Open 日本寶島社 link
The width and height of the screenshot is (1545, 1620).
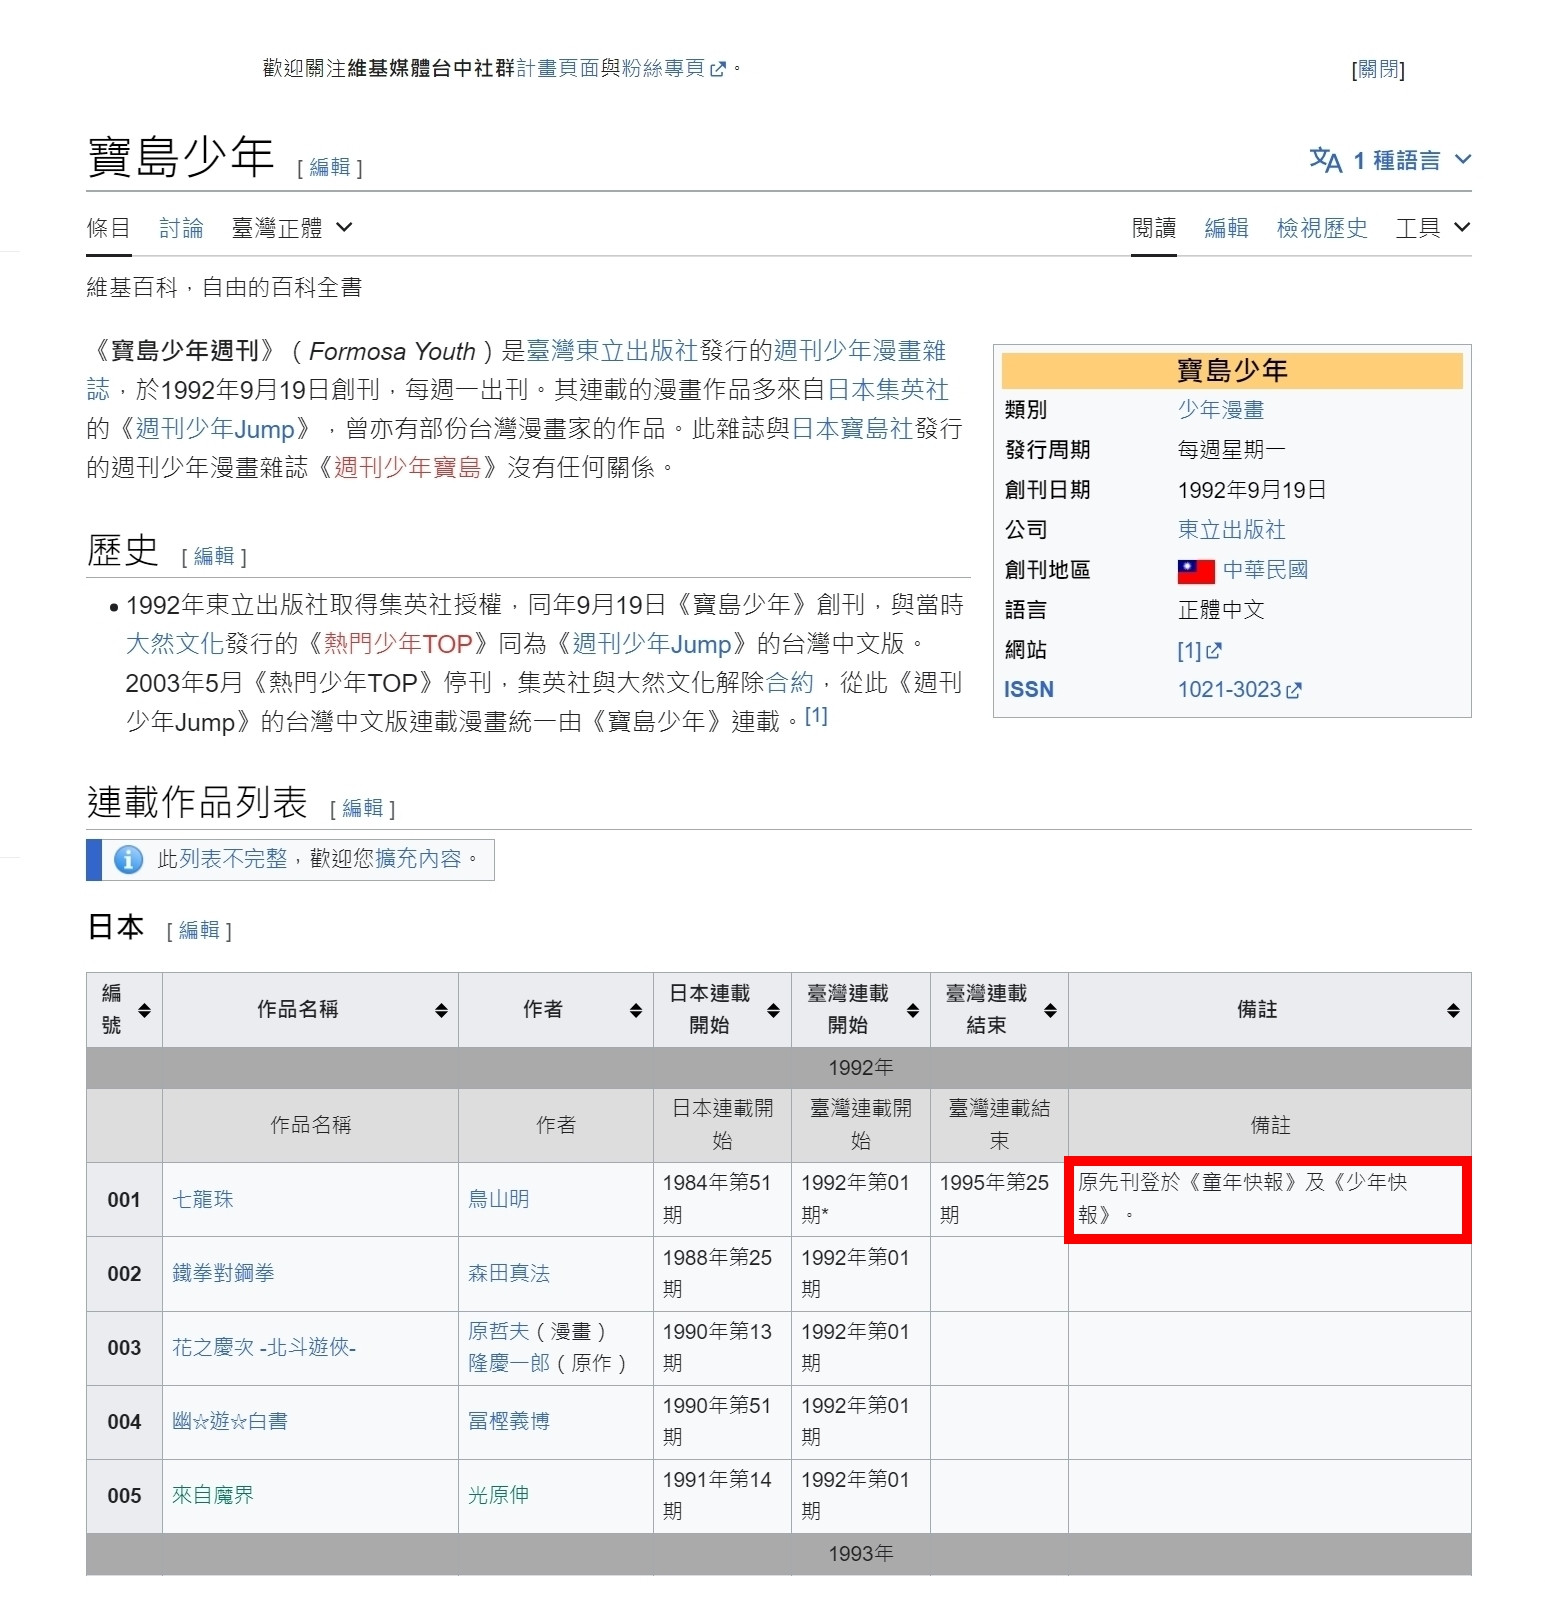pyautogui.click(x=852, y=429)
